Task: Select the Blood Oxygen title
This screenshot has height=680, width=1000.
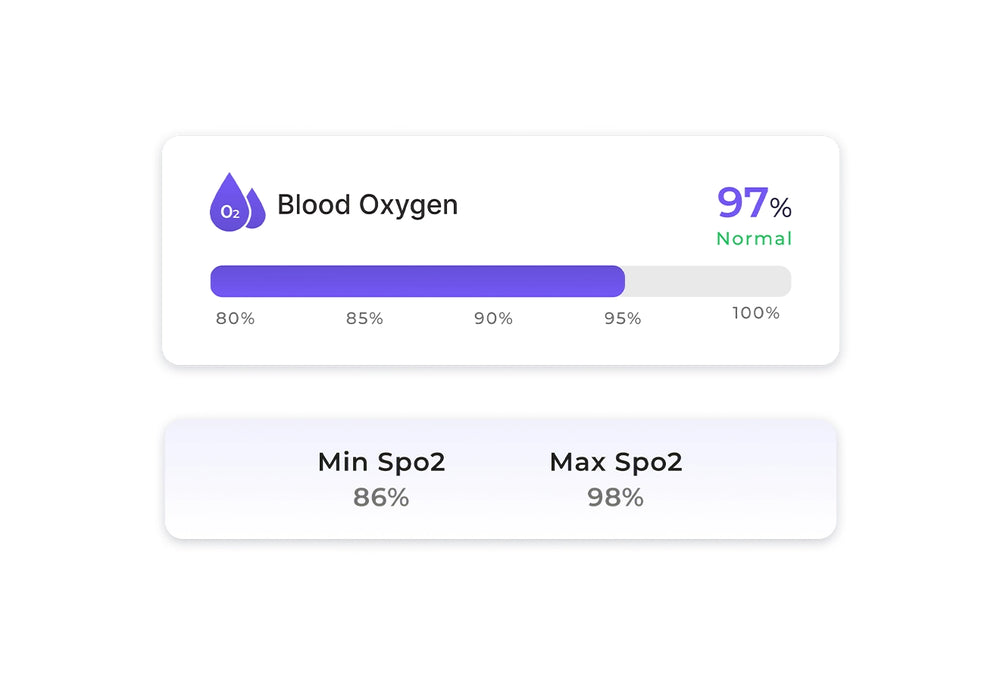Action: [x=367, y=205]
